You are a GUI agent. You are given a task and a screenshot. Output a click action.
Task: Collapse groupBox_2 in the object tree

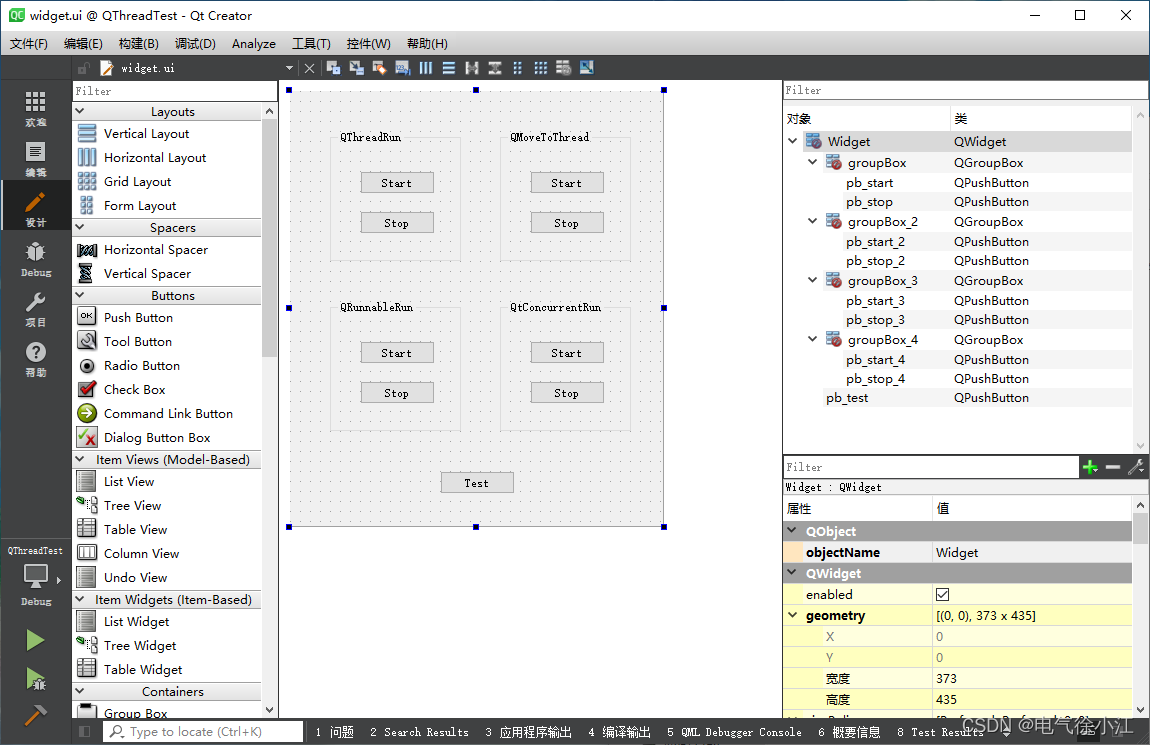point(813,221)
